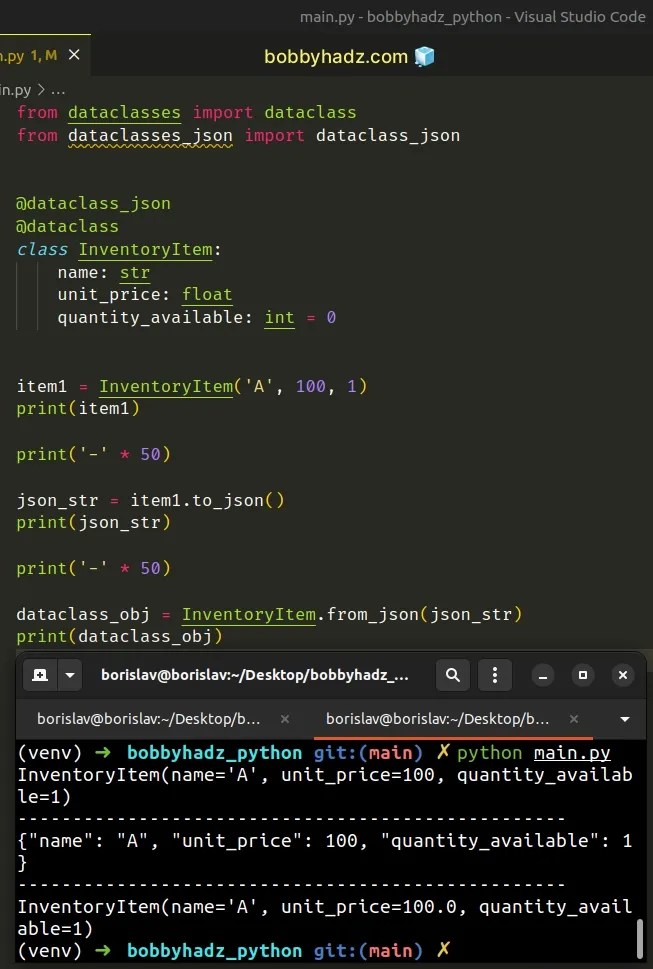
Task: Click the breadcrumb ellipsis after main.py
Action: coord(58,90)
